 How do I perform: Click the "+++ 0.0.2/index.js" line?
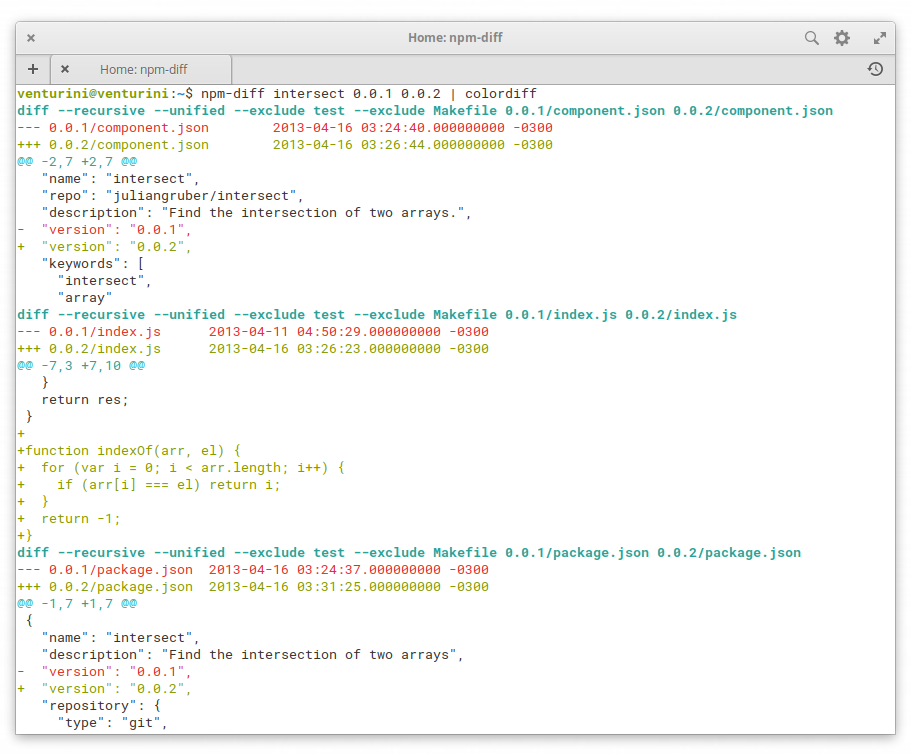pyautogui.click(x=253, y=349)
